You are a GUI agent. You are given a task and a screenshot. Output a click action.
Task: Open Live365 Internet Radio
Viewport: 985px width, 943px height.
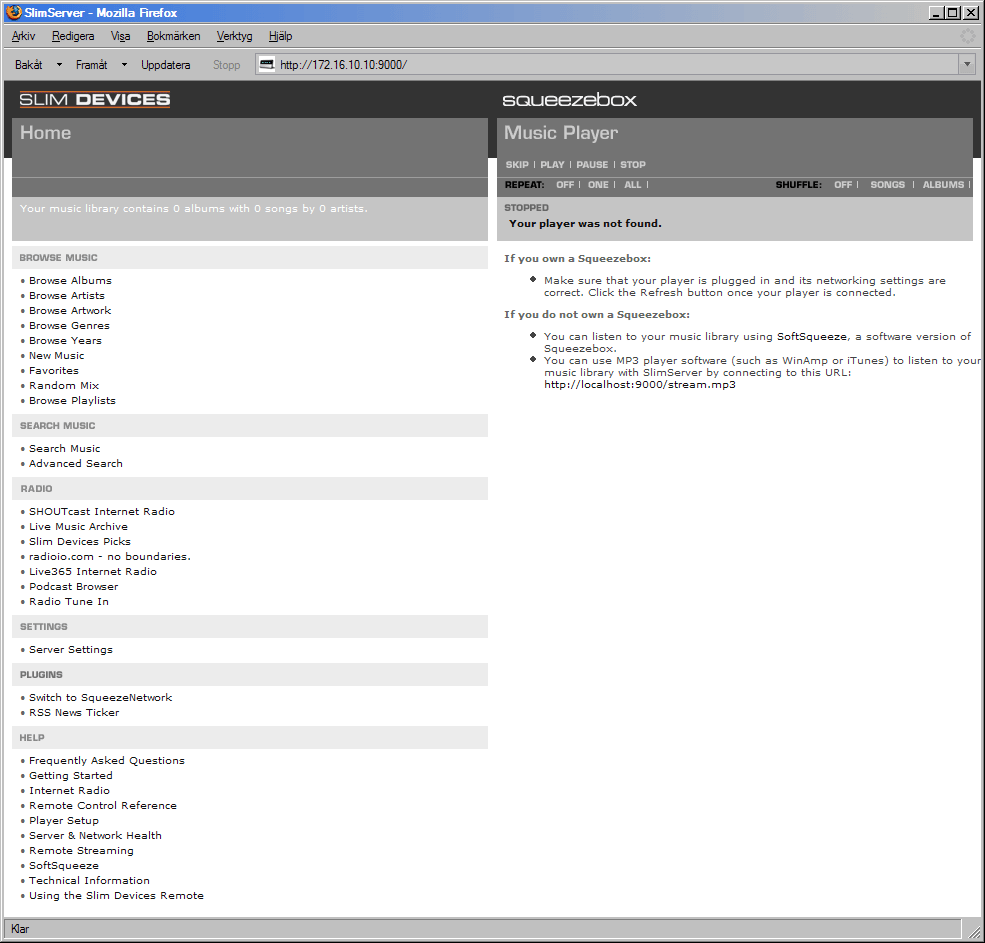point(93,572)
